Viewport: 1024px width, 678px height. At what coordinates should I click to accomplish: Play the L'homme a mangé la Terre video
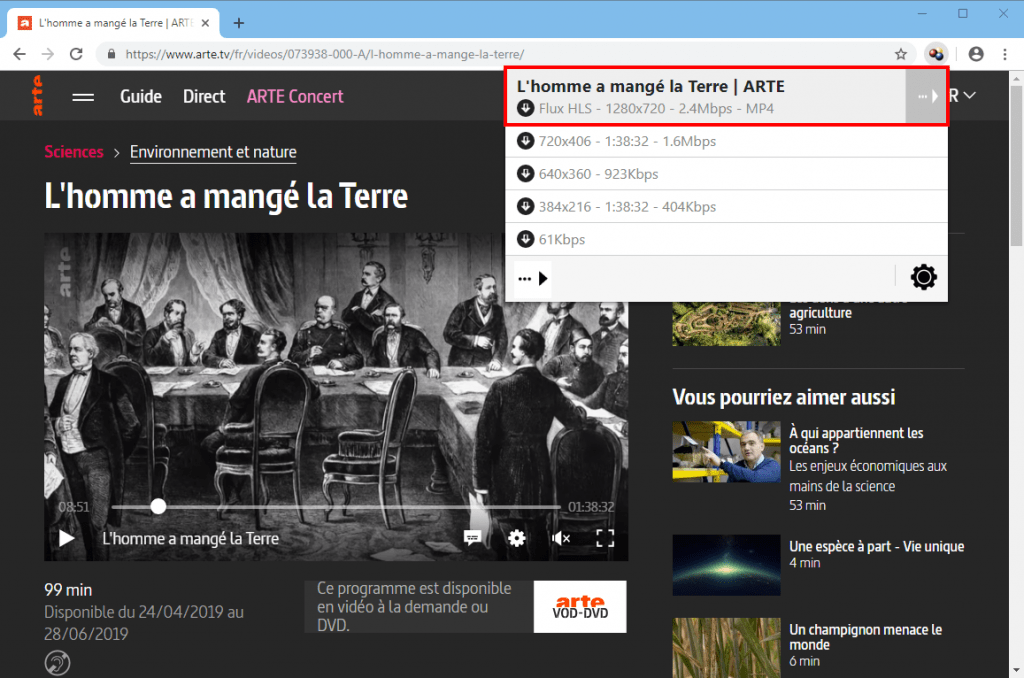[x=67, y=538]
